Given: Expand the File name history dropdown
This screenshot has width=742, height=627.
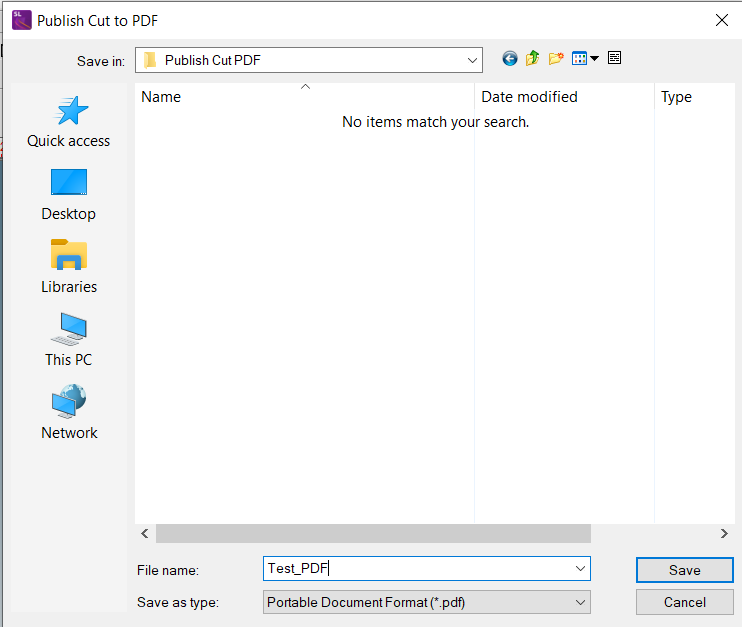Looking at the screenshot, I should pos(580,569).
